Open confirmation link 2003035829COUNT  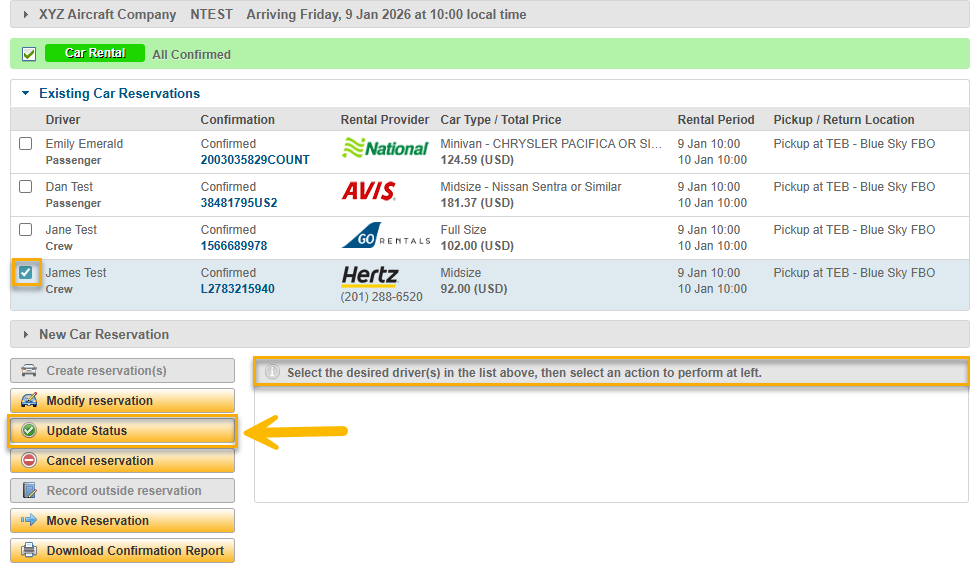[255, 160]
